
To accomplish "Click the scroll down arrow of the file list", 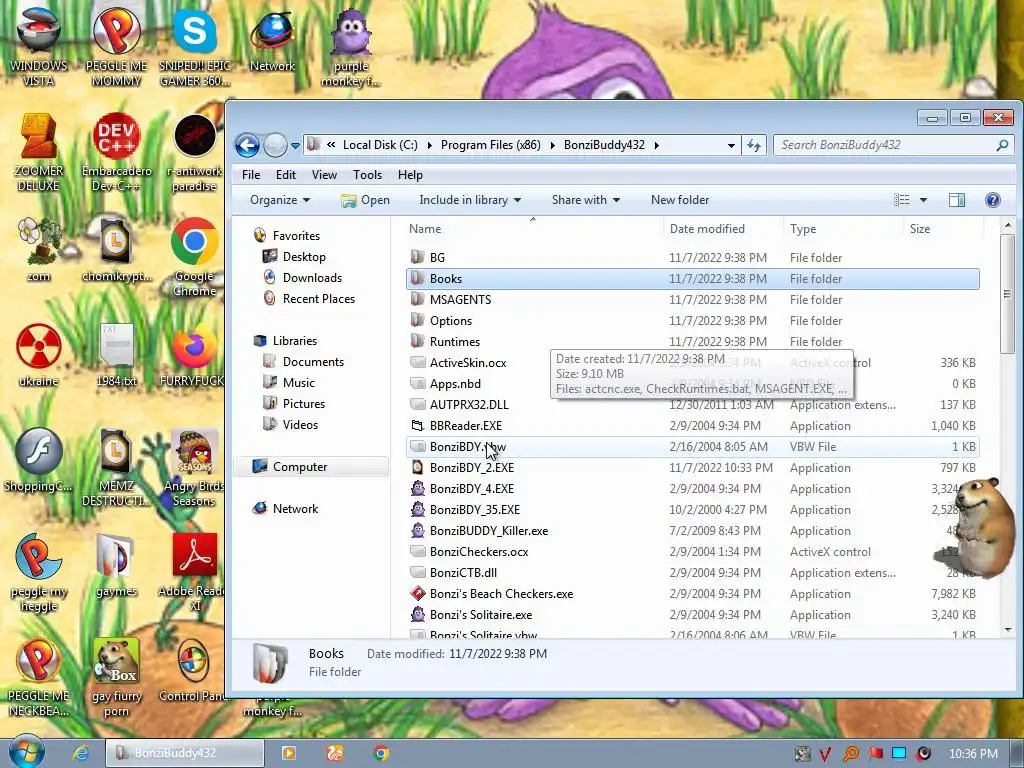I will tap(1007, 630).
